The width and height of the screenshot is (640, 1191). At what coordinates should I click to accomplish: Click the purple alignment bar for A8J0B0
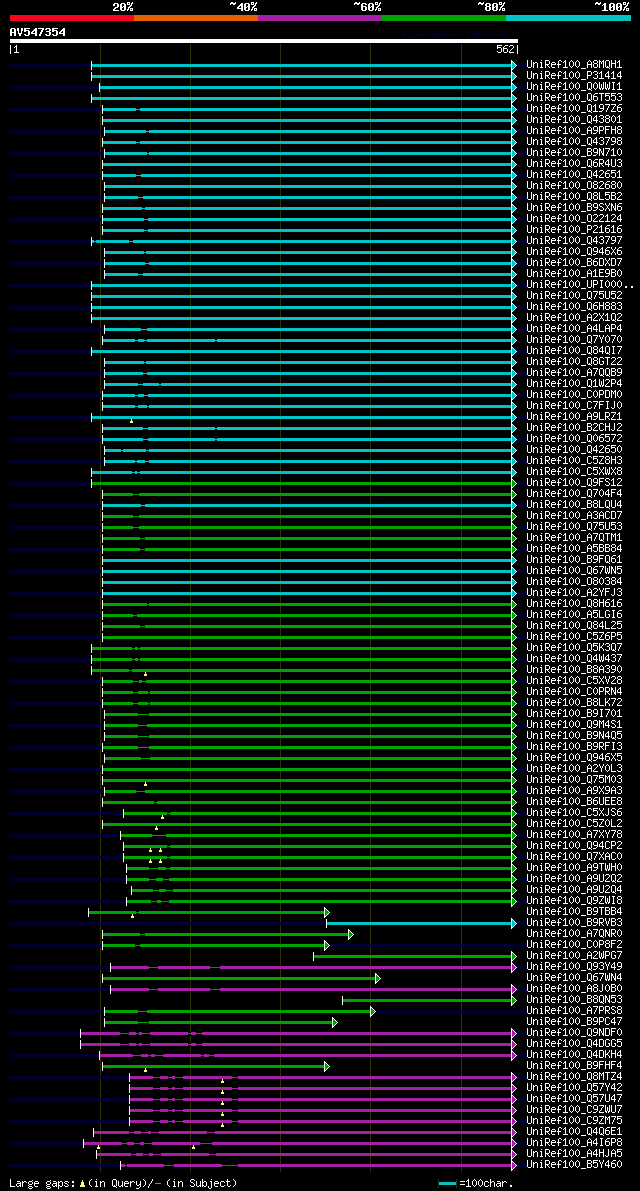point(314,990)
